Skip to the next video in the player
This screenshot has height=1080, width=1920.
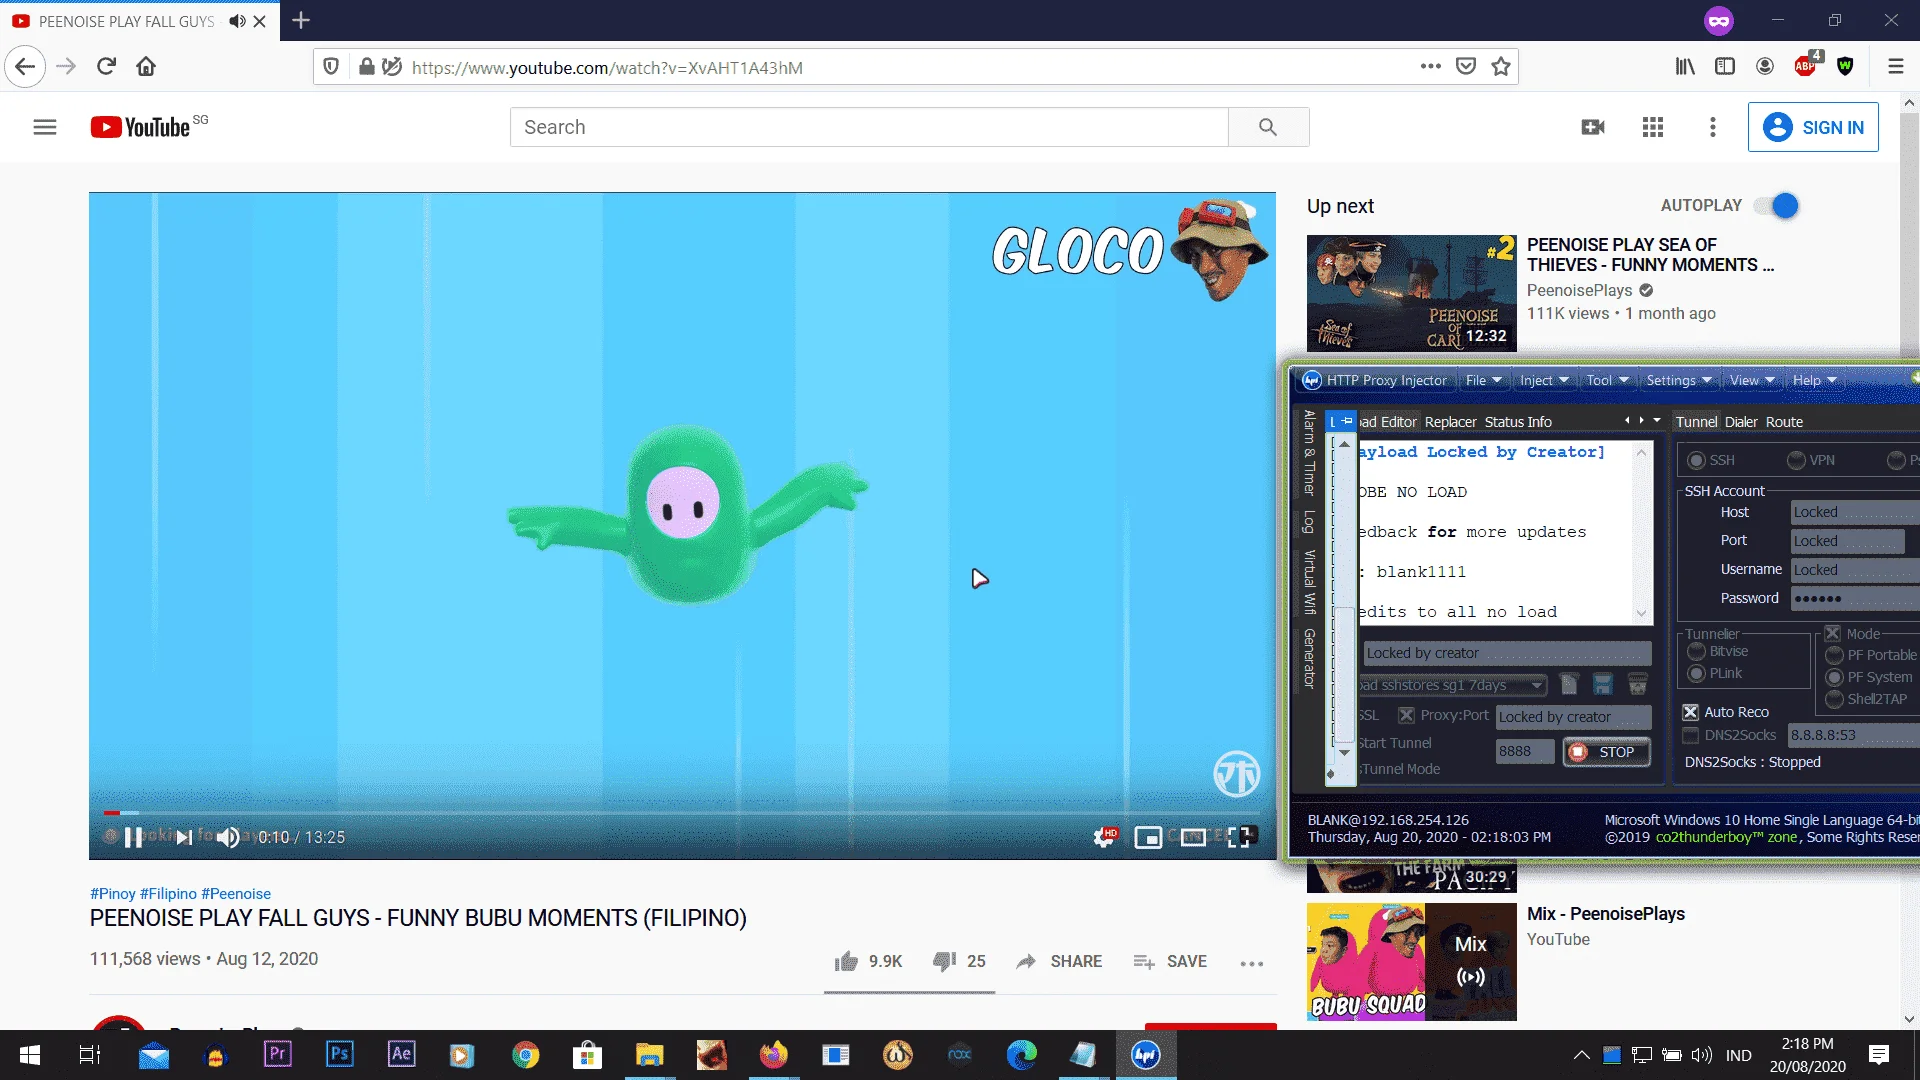tap(183, 838)
